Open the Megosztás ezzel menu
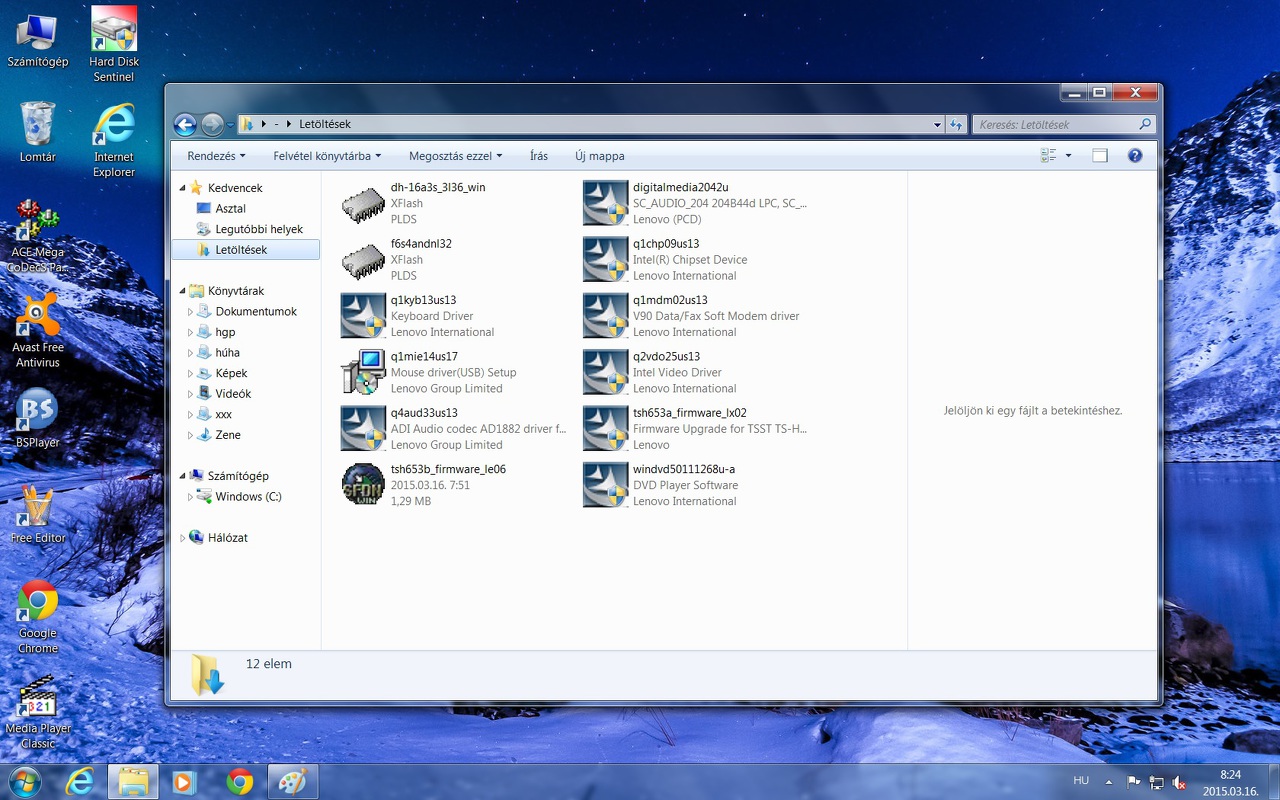The height and width of the screenshot is (800, 1280). 455,156
